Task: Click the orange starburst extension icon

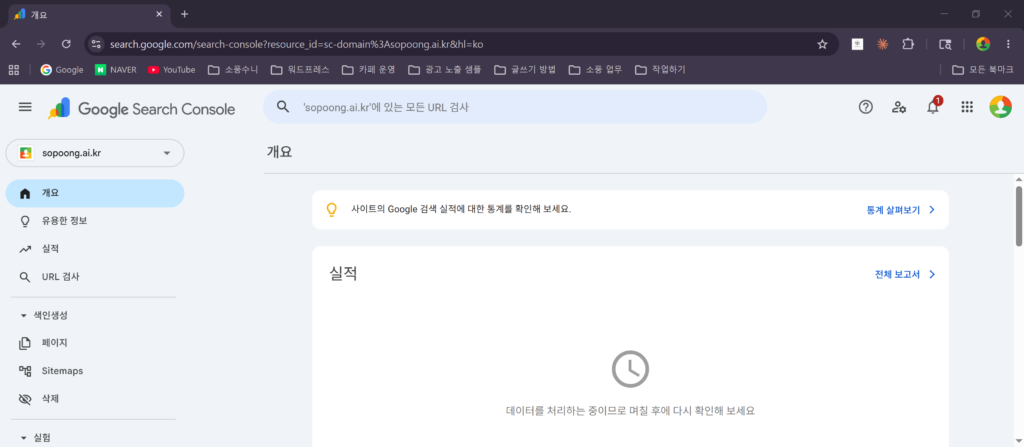Action: click(882, 44)
